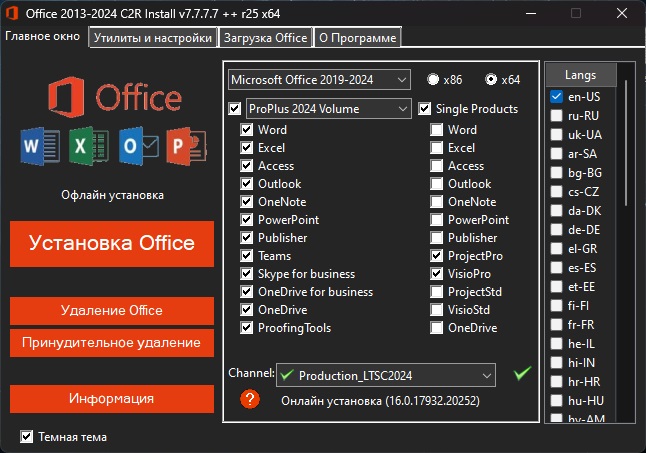This screenshot has width=646, height=453.
Task: Click the Office icon in title bar
Action: tap(12, 13)
